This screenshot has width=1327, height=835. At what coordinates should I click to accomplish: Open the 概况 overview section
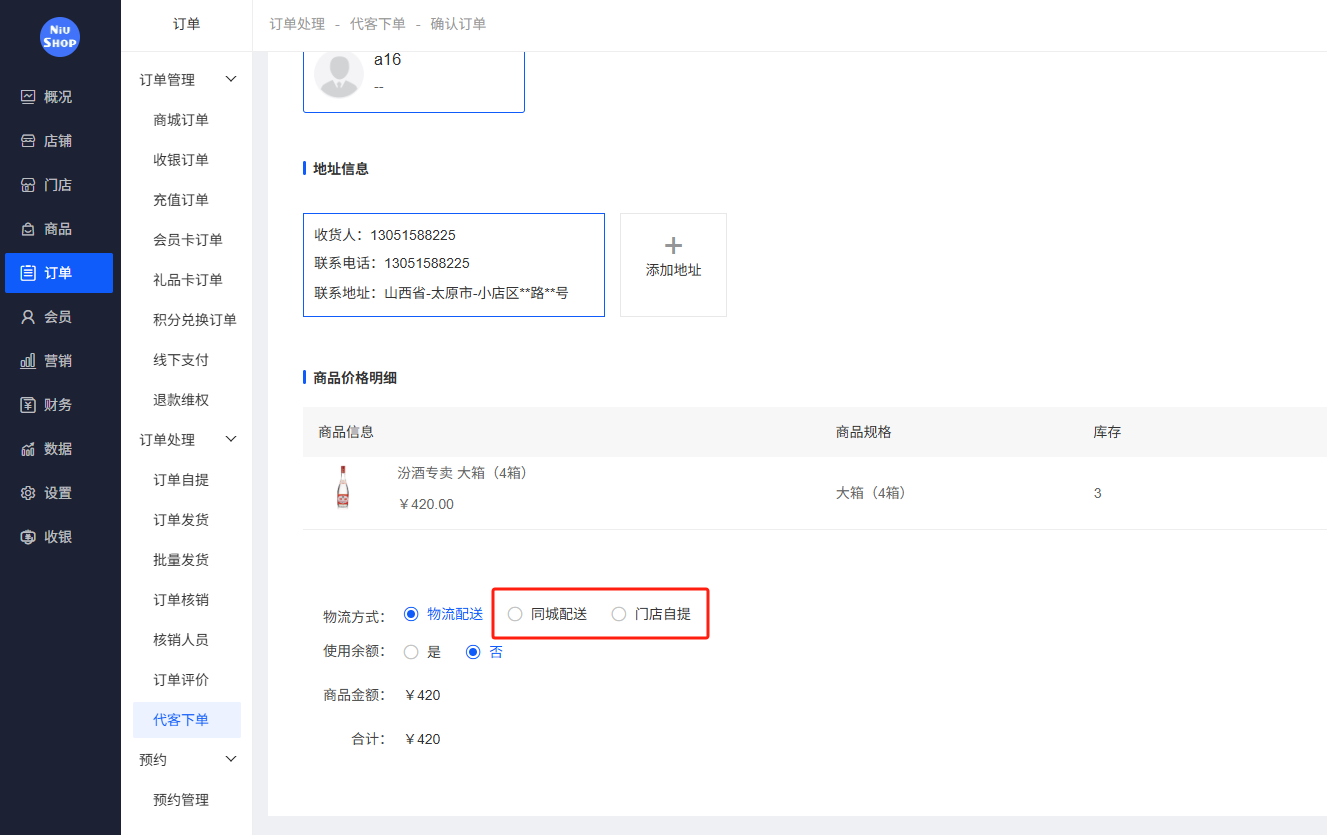coord(59,96)
